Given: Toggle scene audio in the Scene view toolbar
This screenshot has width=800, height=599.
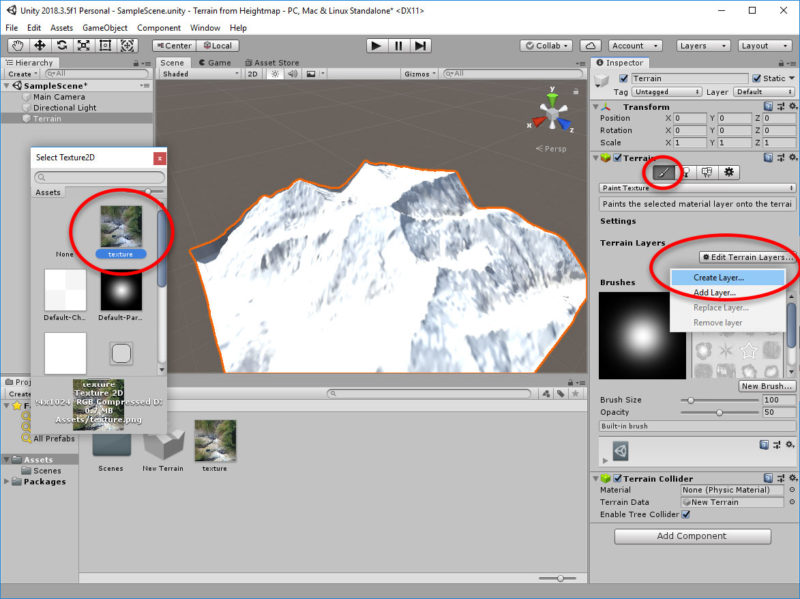Looking at the screenshot, I should pyautogui.click(x=292, y=75).
